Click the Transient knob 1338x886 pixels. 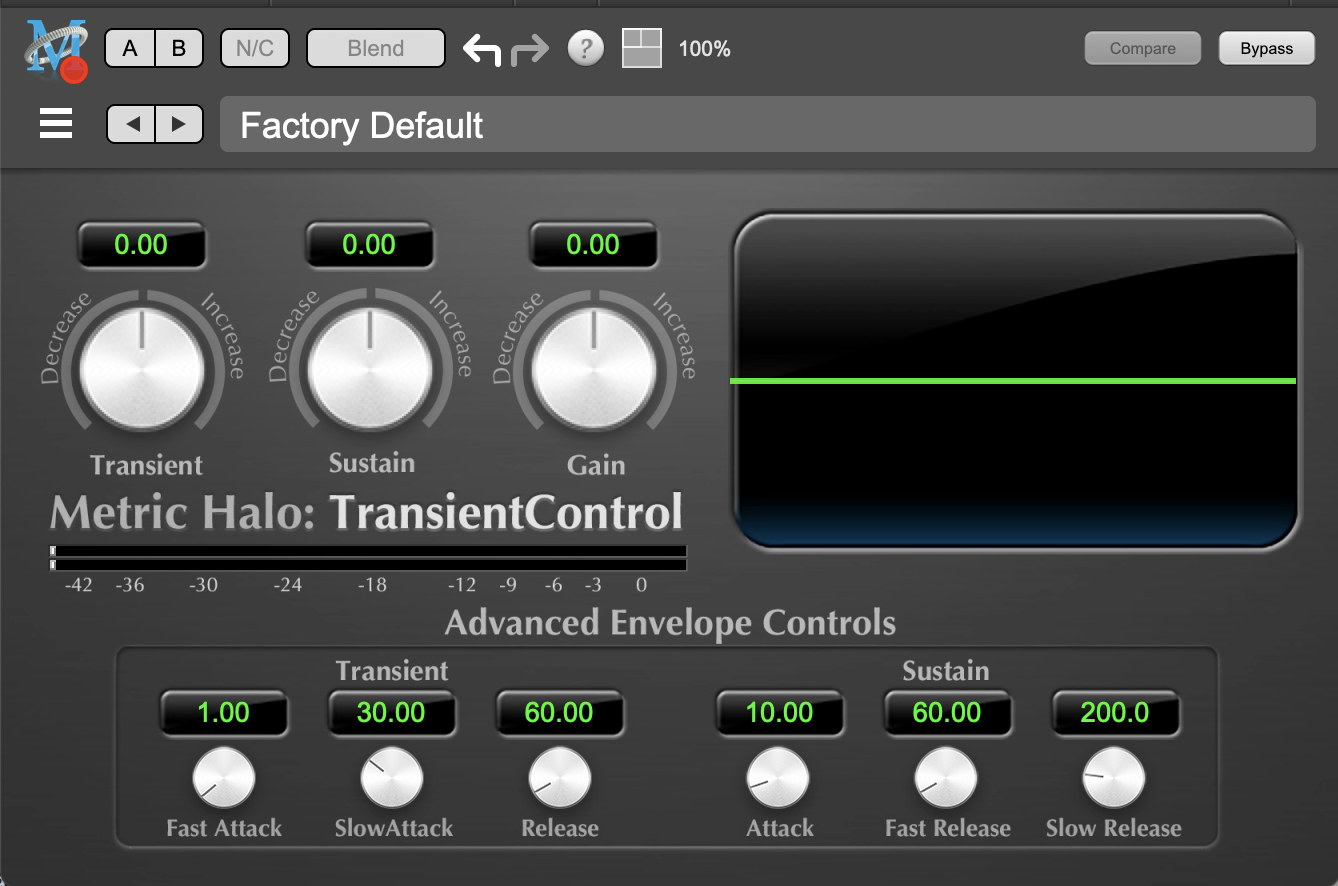pos(142,365)
